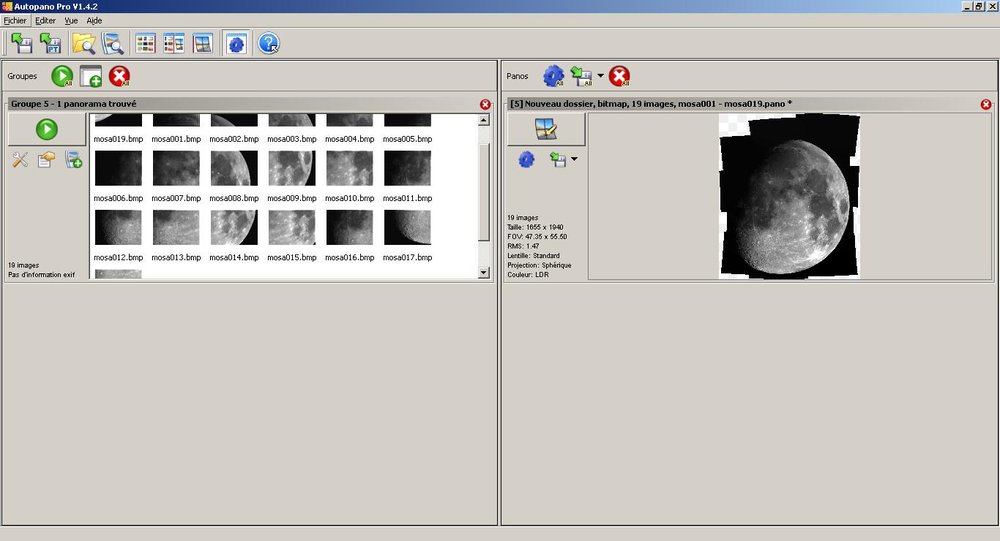Click the scrollbar up arrow in thumbnails list

(483, 120)
